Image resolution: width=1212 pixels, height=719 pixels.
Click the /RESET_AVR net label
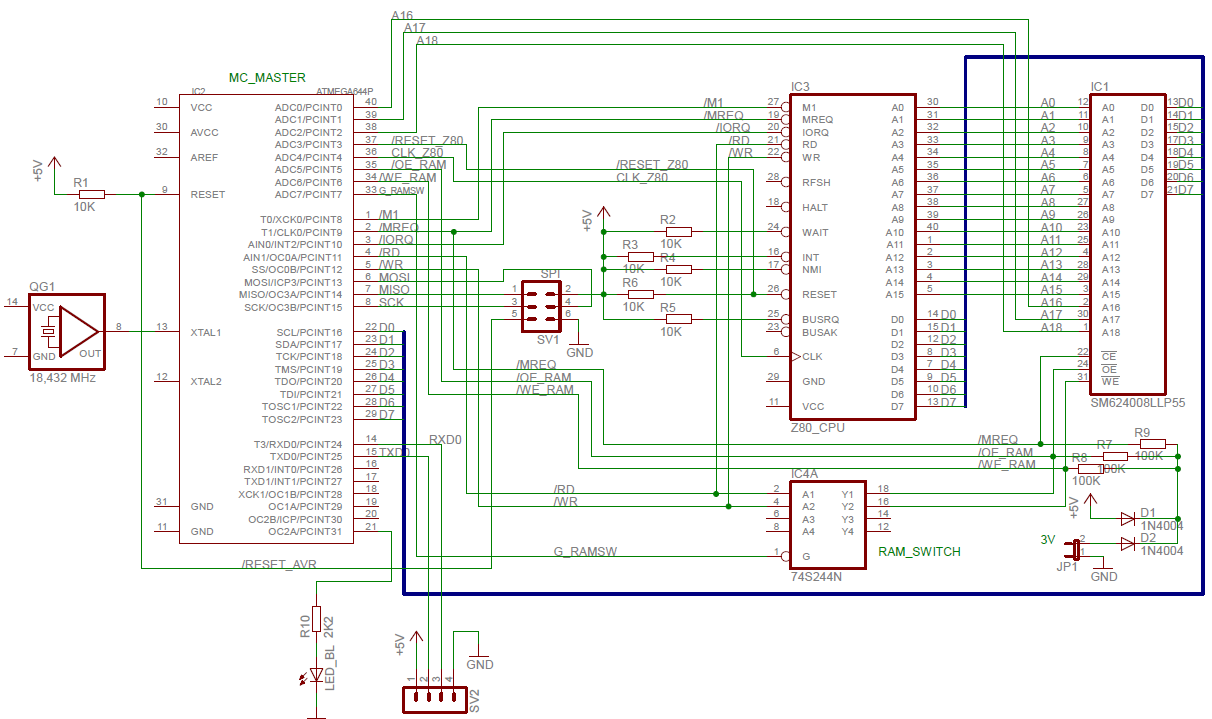[279, 564]
